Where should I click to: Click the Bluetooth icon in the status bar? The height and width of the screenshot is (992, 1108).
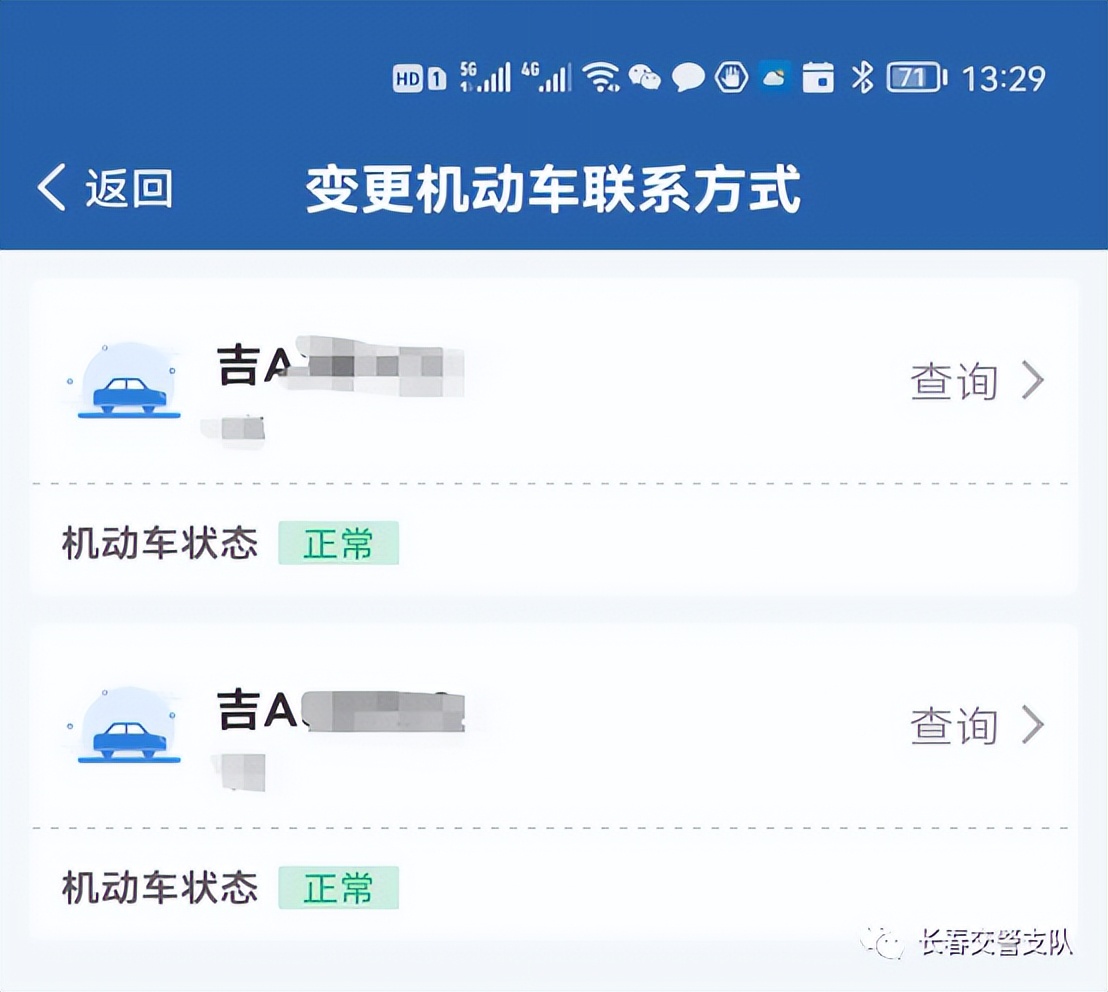point(861,76)
